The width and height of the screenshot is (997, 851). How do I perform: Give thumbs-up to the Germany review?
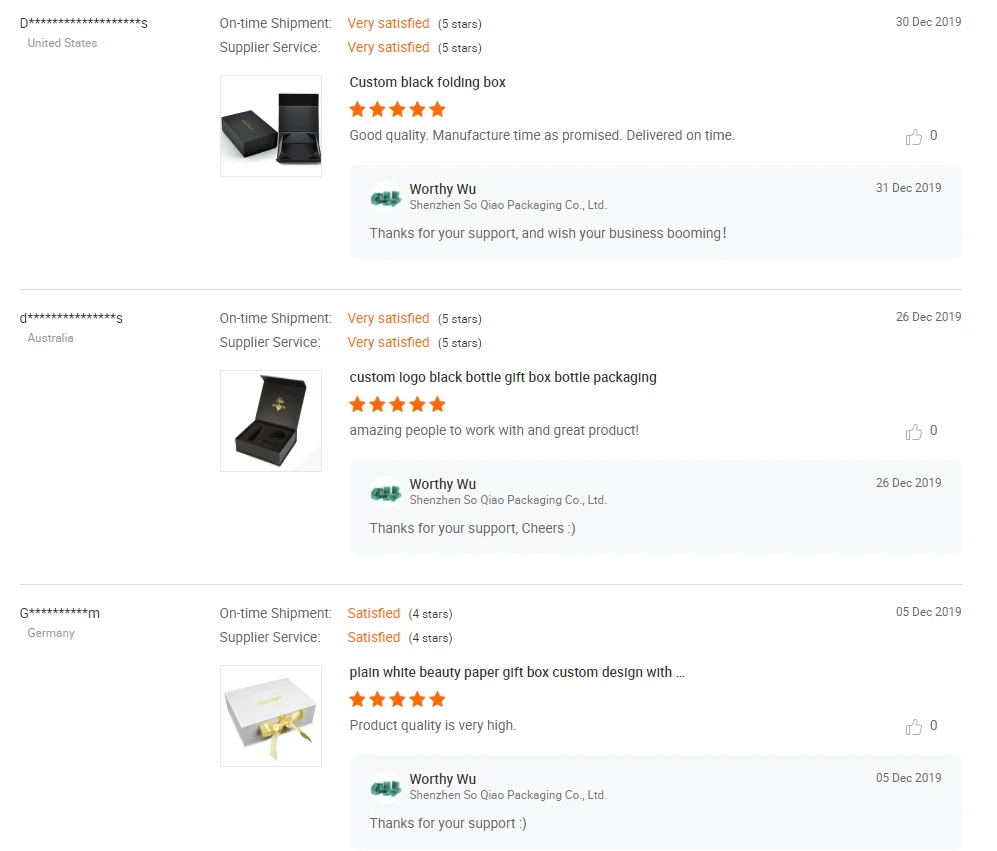pos(913,727)
